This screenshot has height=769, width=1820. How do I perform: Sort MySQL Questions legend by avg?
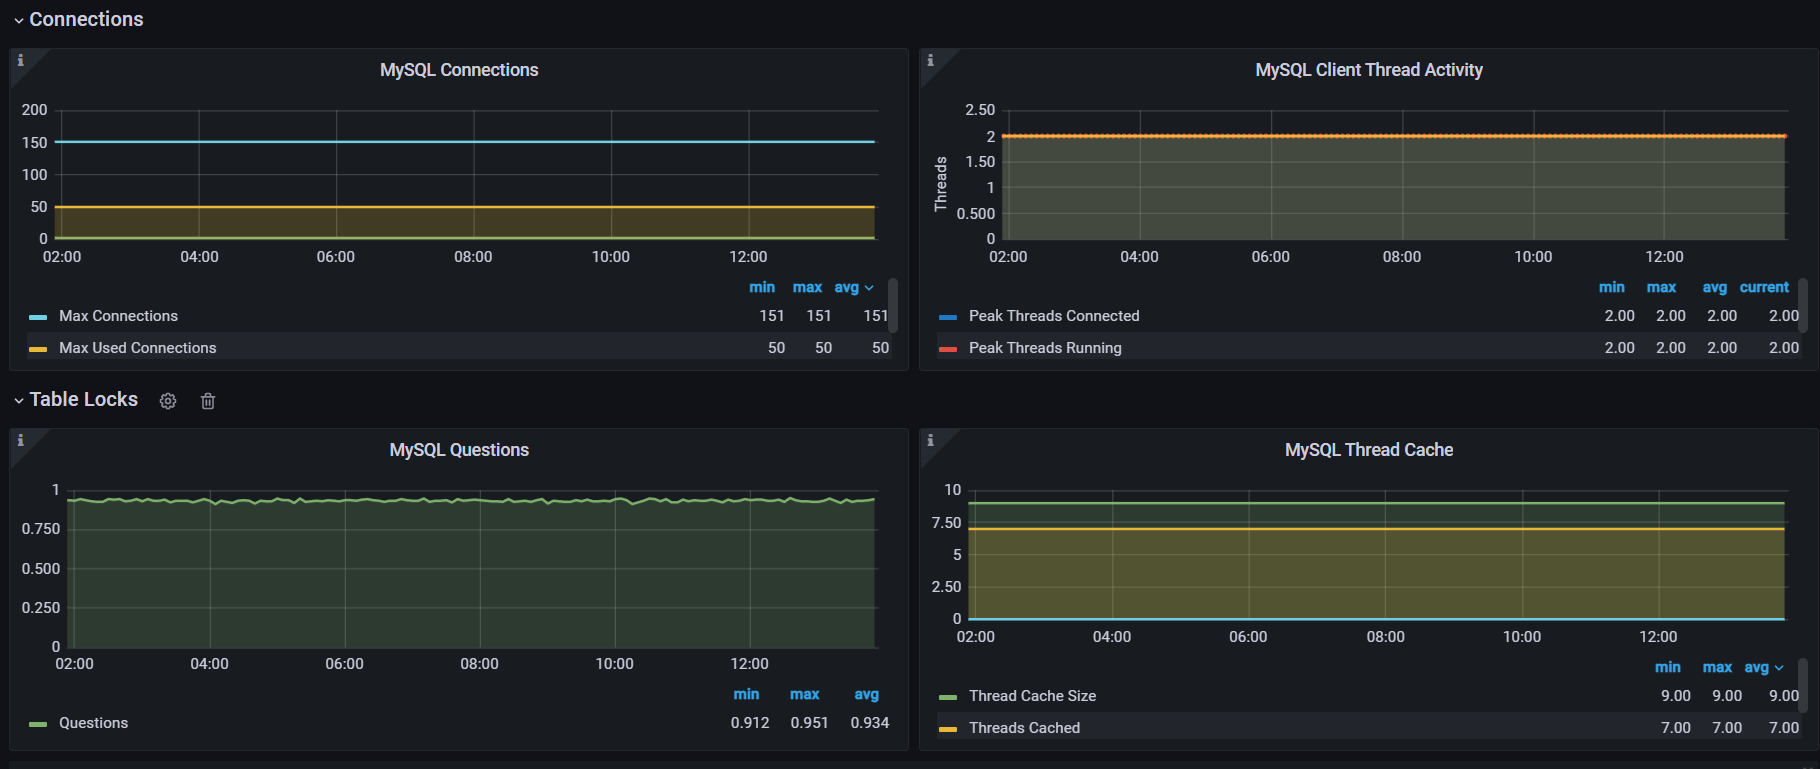(x=867, y=694)
